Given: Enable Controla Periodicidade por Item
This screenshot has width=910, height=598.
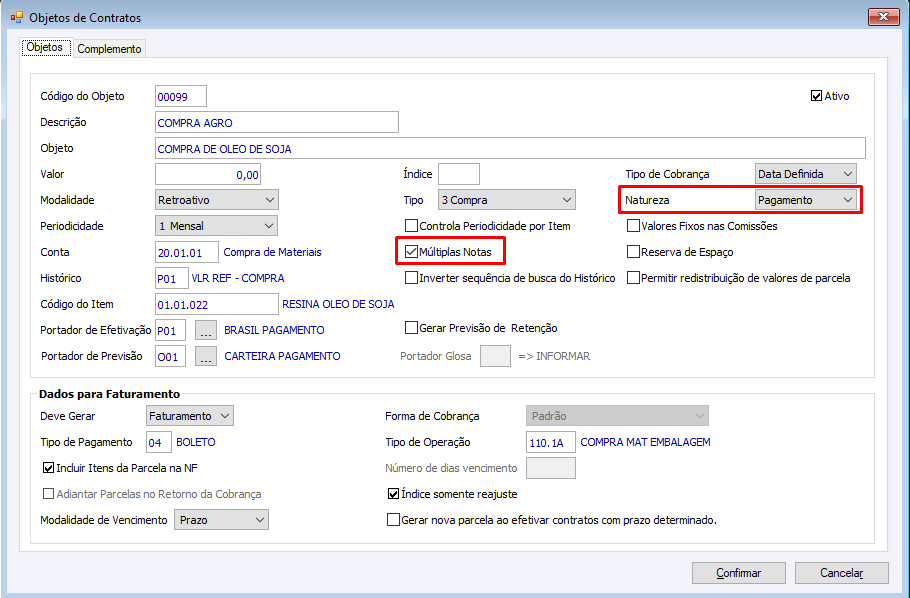Looking at the screenshot, I should [x=411, y=226].
